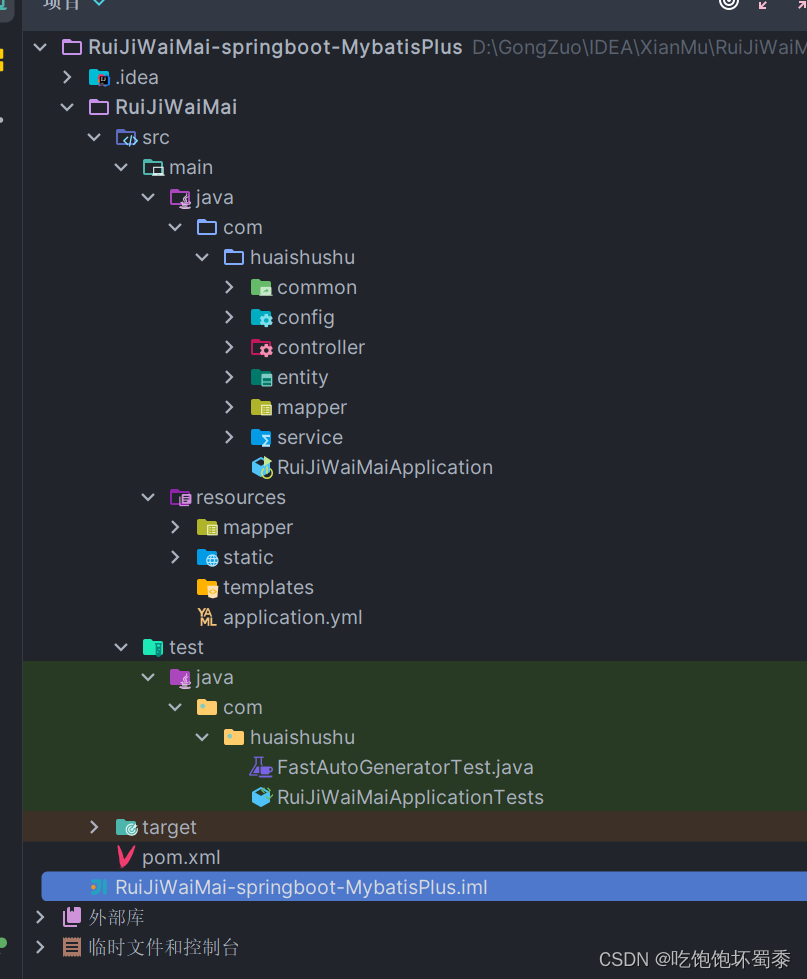Screen dimensions: 807x979
Task: Click the java source root icon under main
Action: coord(180,198)
